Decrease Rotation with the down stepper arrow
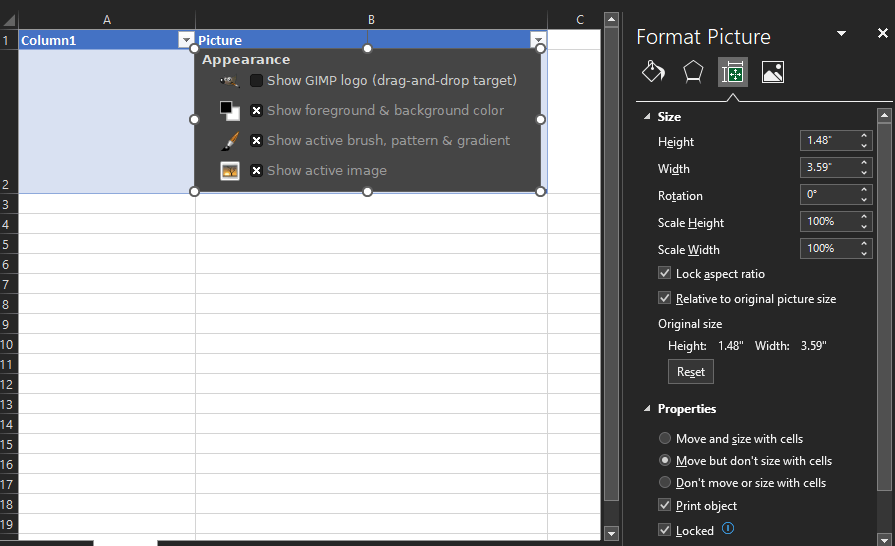The height and width of the screenshot is (546, 895). (x=864, y=200)
